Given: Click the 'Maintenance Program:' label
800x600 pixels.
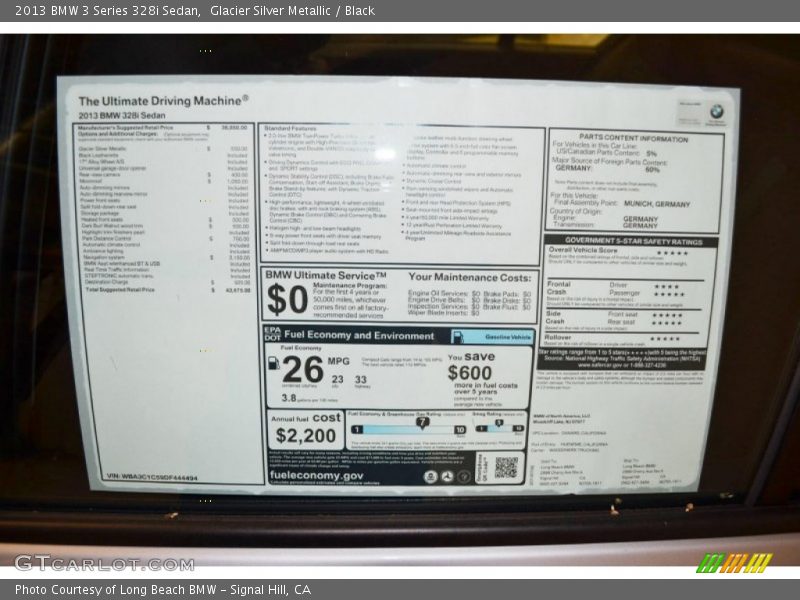Looking at the screenshot, I should click(x=350, y=286).
